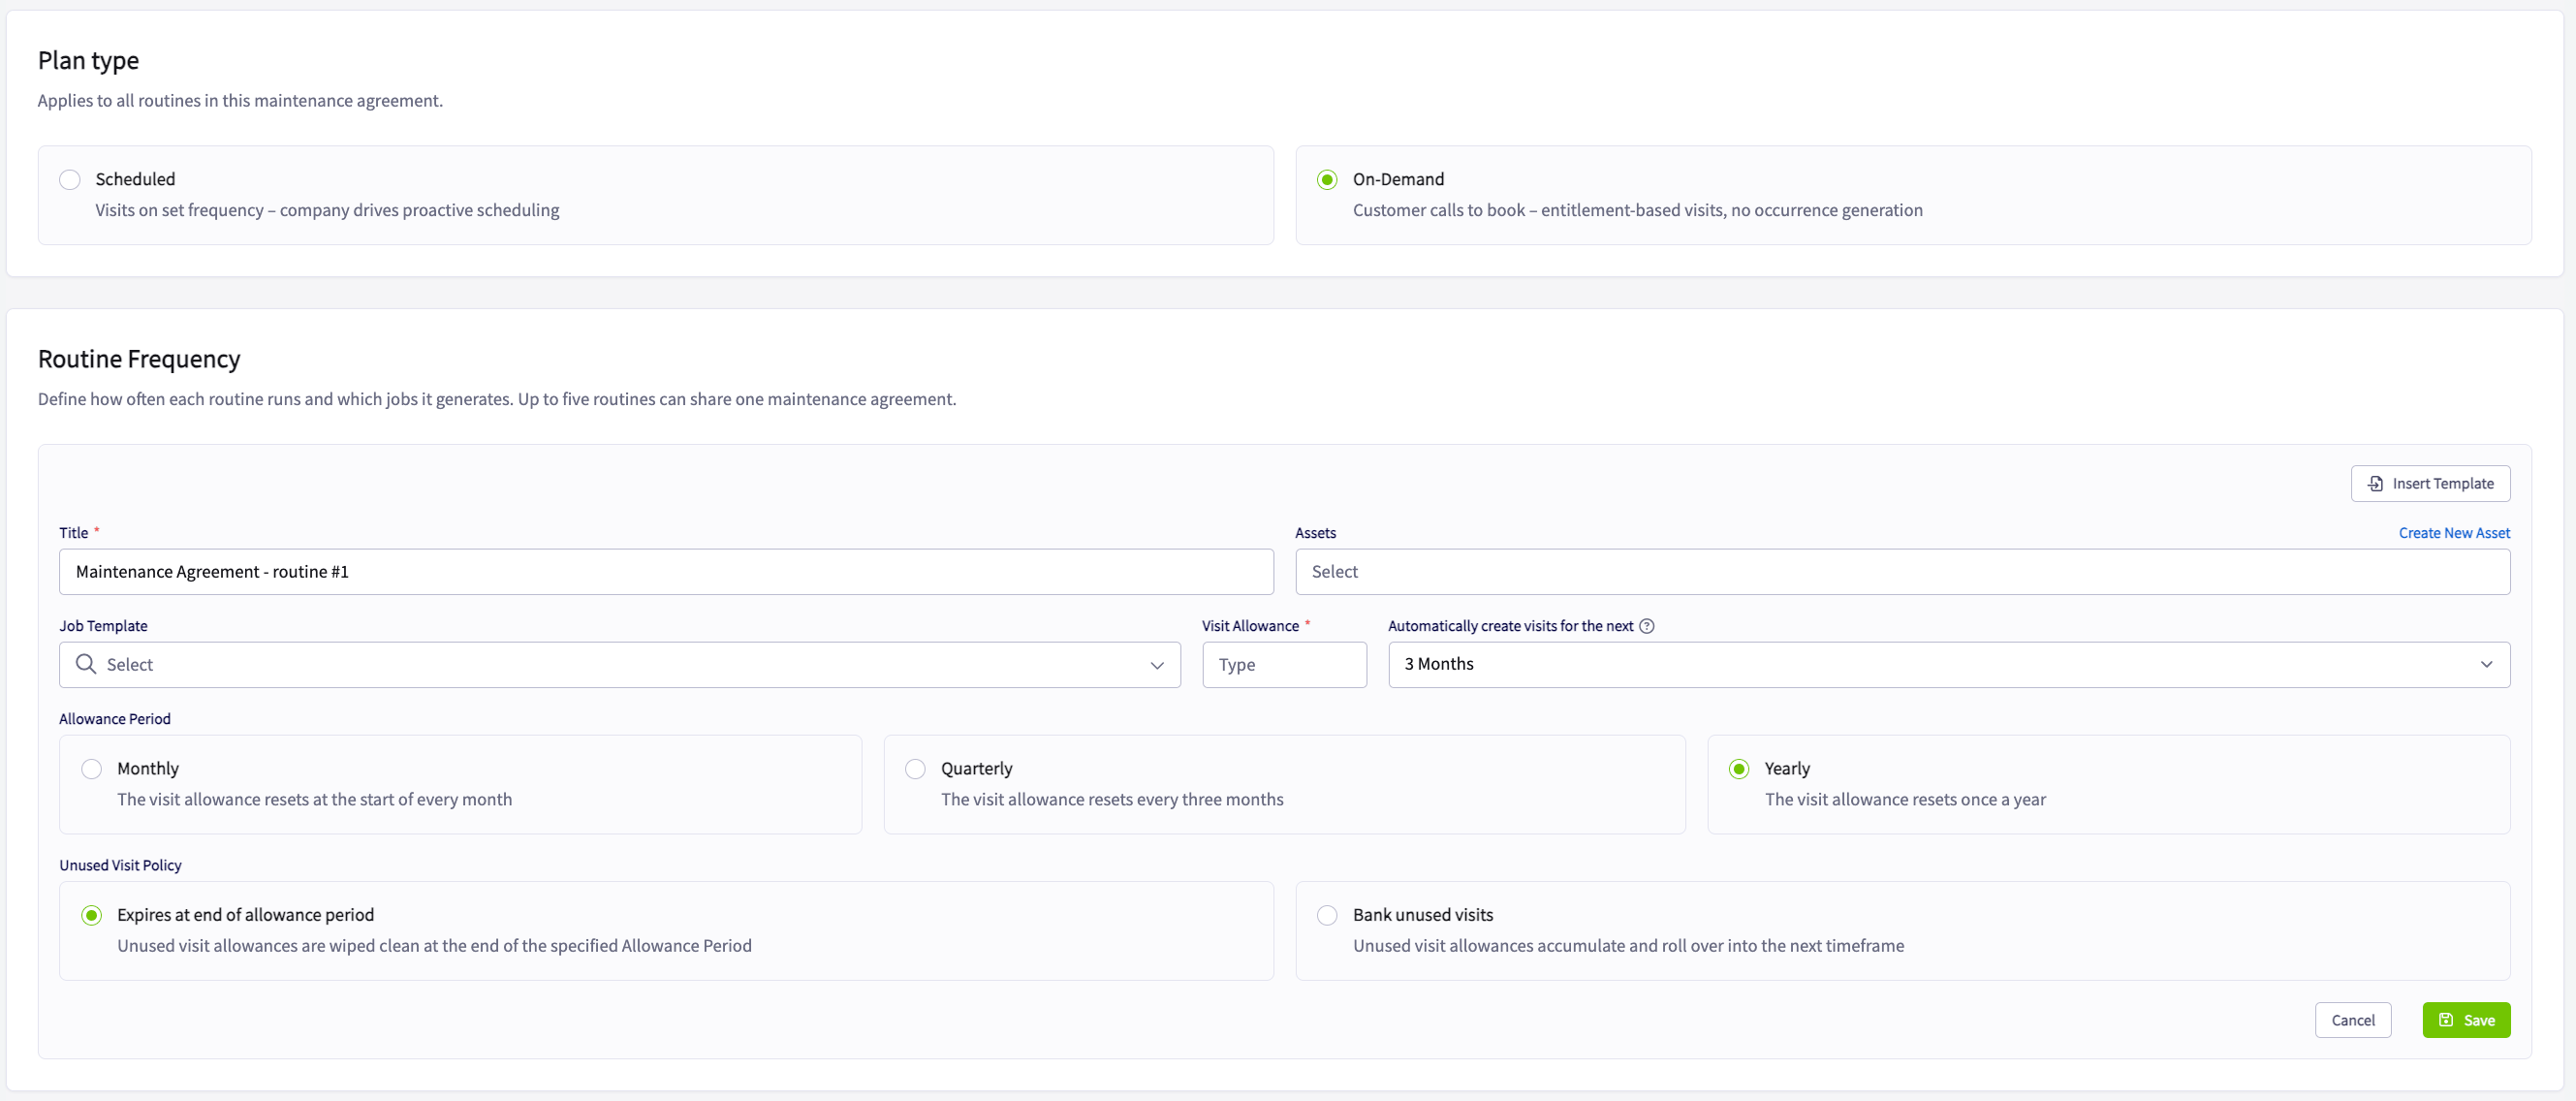
Task: Open the Assets select field
Action: 1902,572
